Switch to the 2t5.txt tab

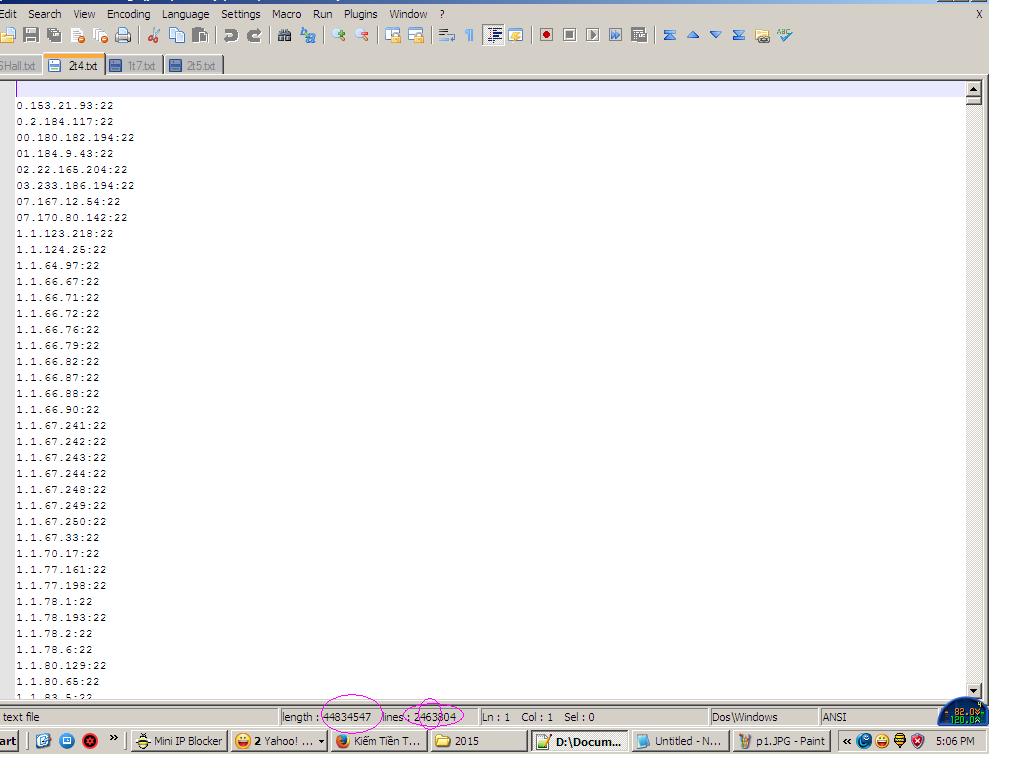point(193,65)
